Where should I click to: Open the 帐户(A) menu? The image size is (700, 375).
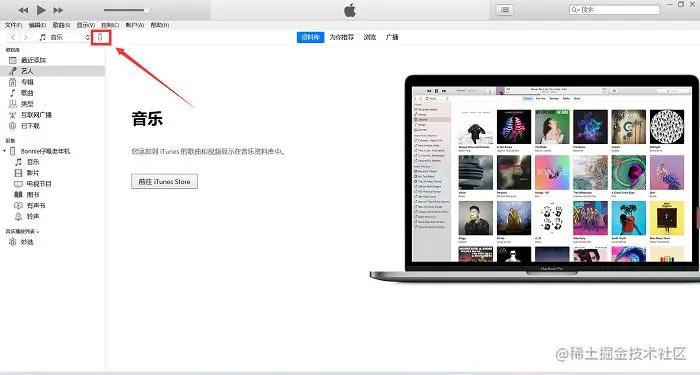pyautogui.click(x=134, y=25)
